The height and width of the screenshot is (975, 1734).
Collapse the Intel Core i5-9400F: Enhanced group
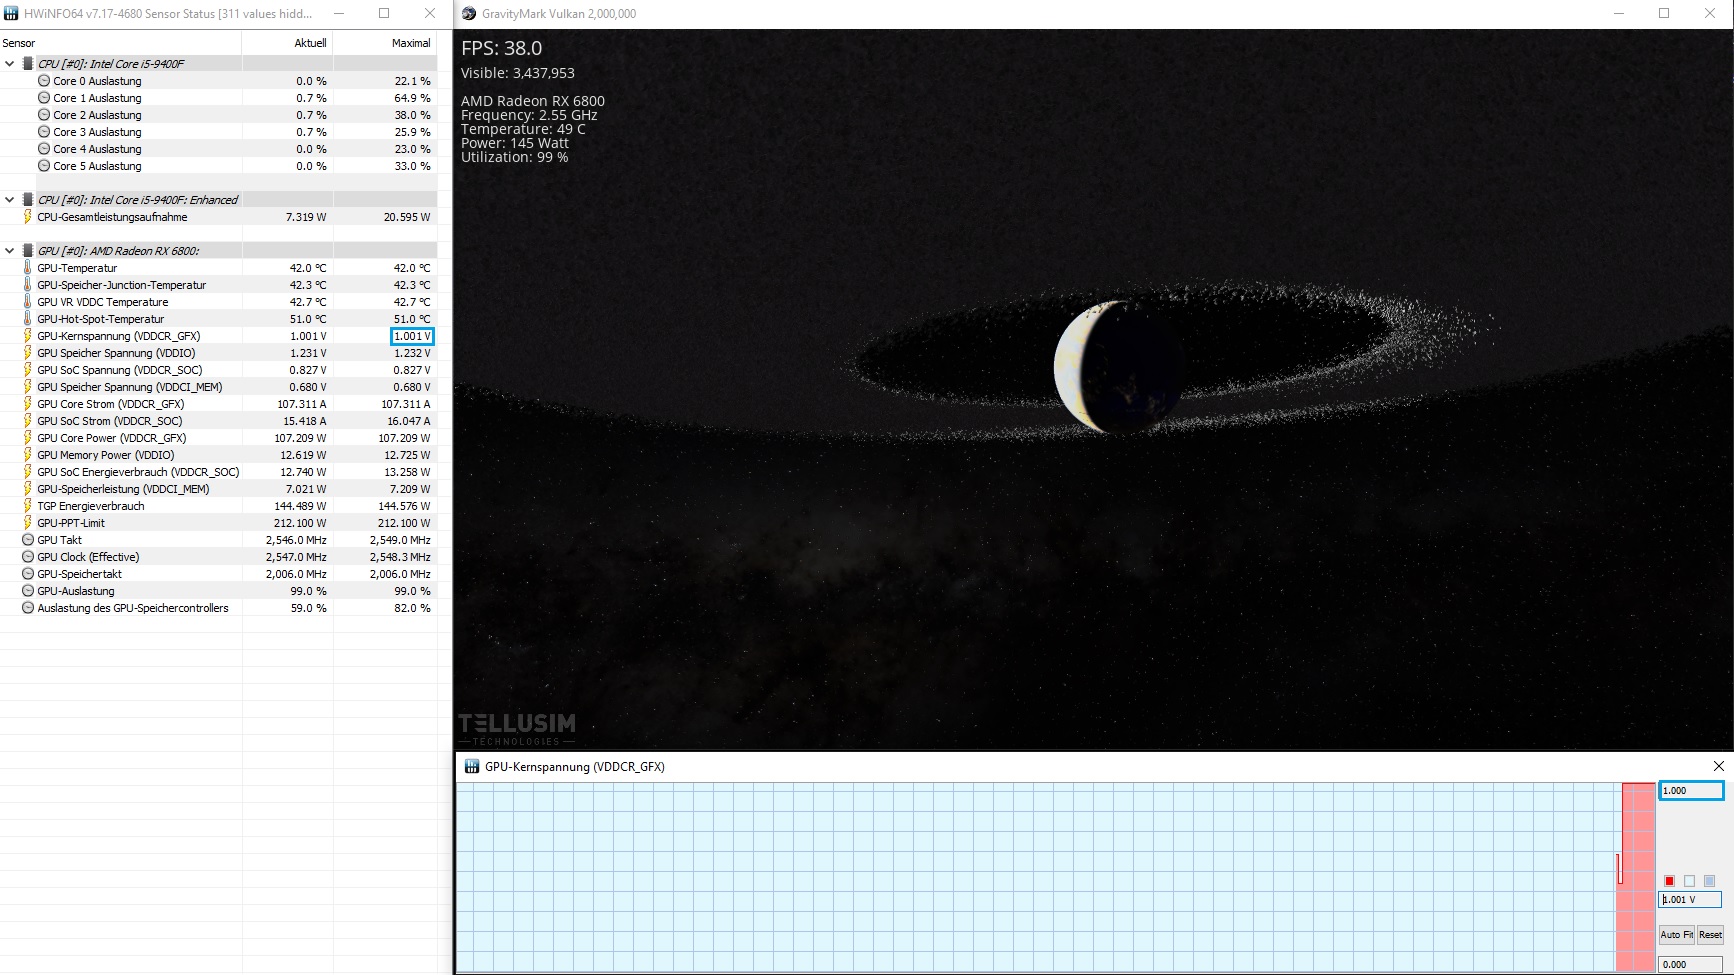coord(10,200)
